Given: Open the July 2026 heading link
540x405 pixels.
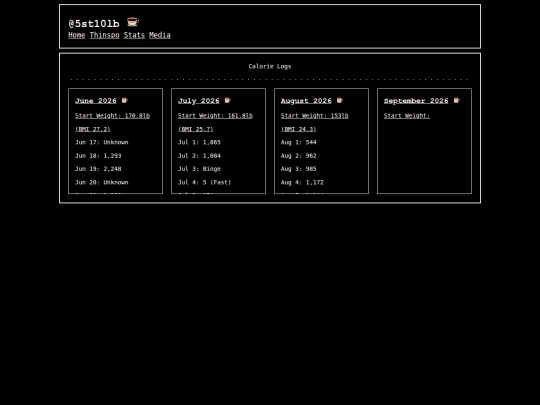Looking at the screenshot, I should click(x=199, y=101).
